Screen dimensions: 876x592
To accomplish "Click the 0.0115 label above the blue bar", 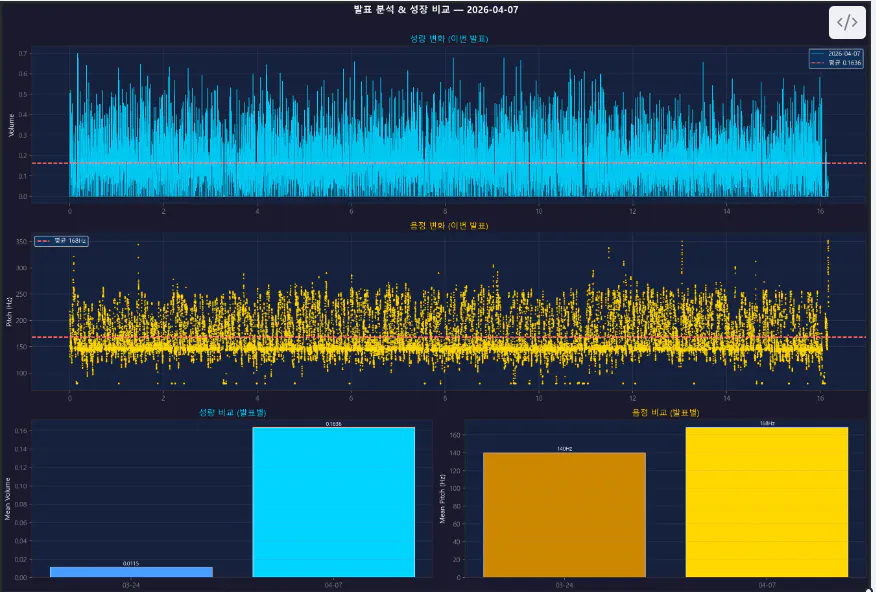I will tap(131, 563).
